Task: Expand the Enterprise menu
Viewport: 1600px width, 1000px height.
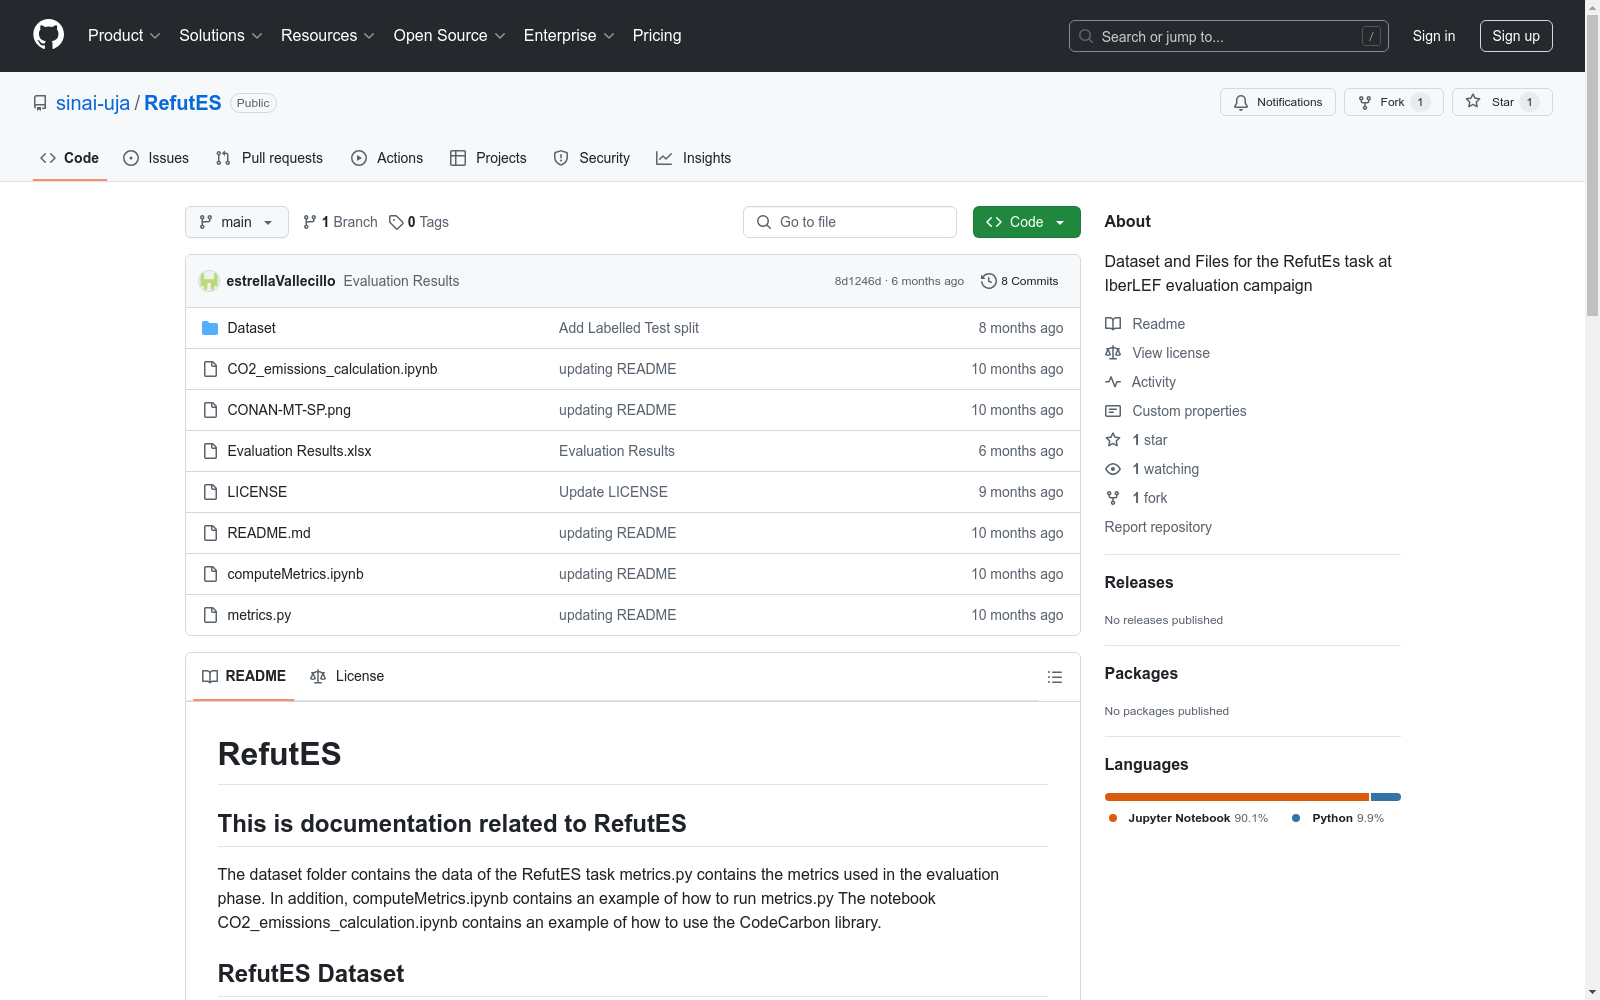Action: click(569, 36)
